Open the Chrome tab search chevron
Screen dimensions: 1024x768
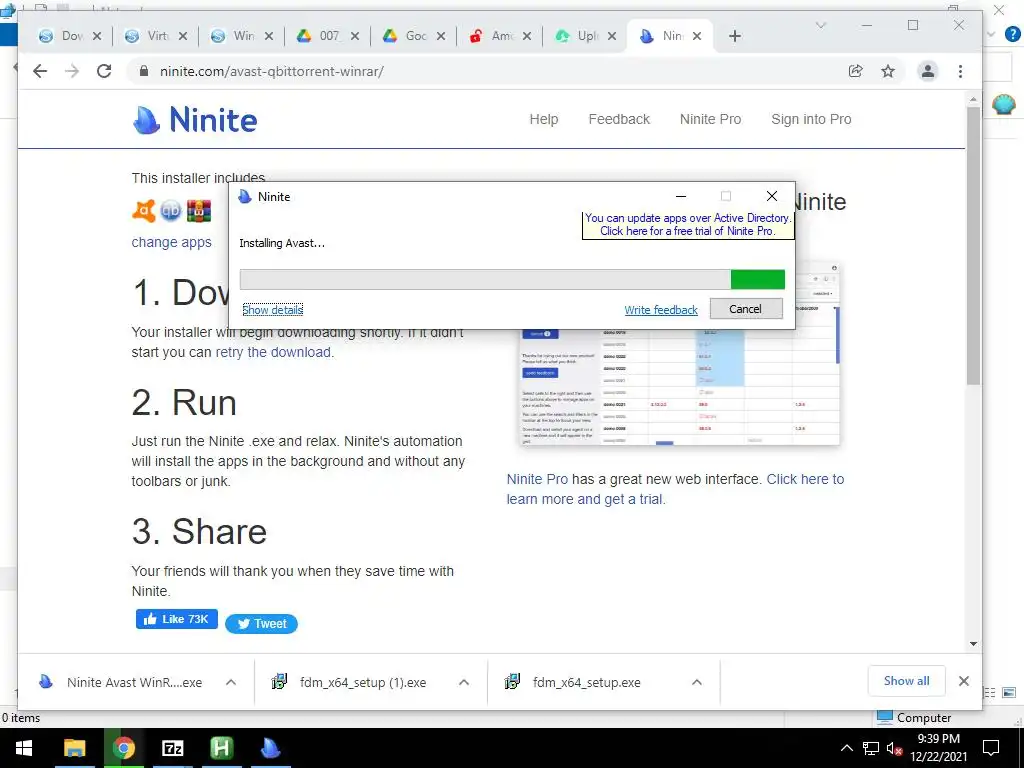coord(821,25)
